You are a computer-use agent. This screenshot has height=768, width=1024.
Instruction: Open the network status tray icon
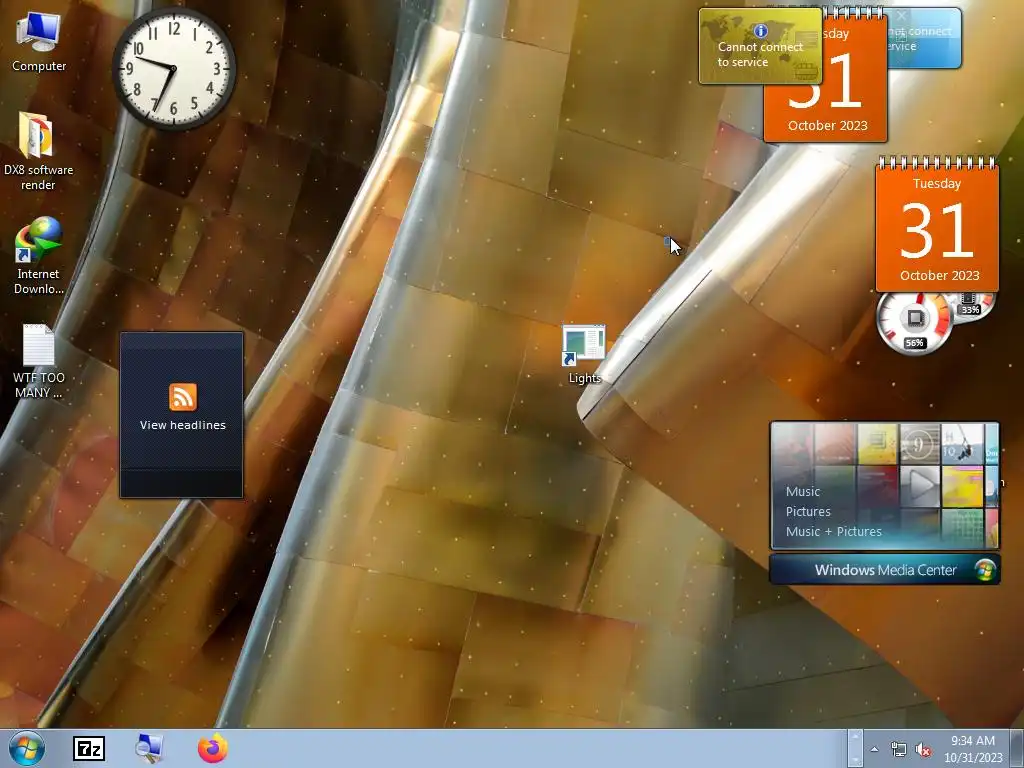pos(899,750)
